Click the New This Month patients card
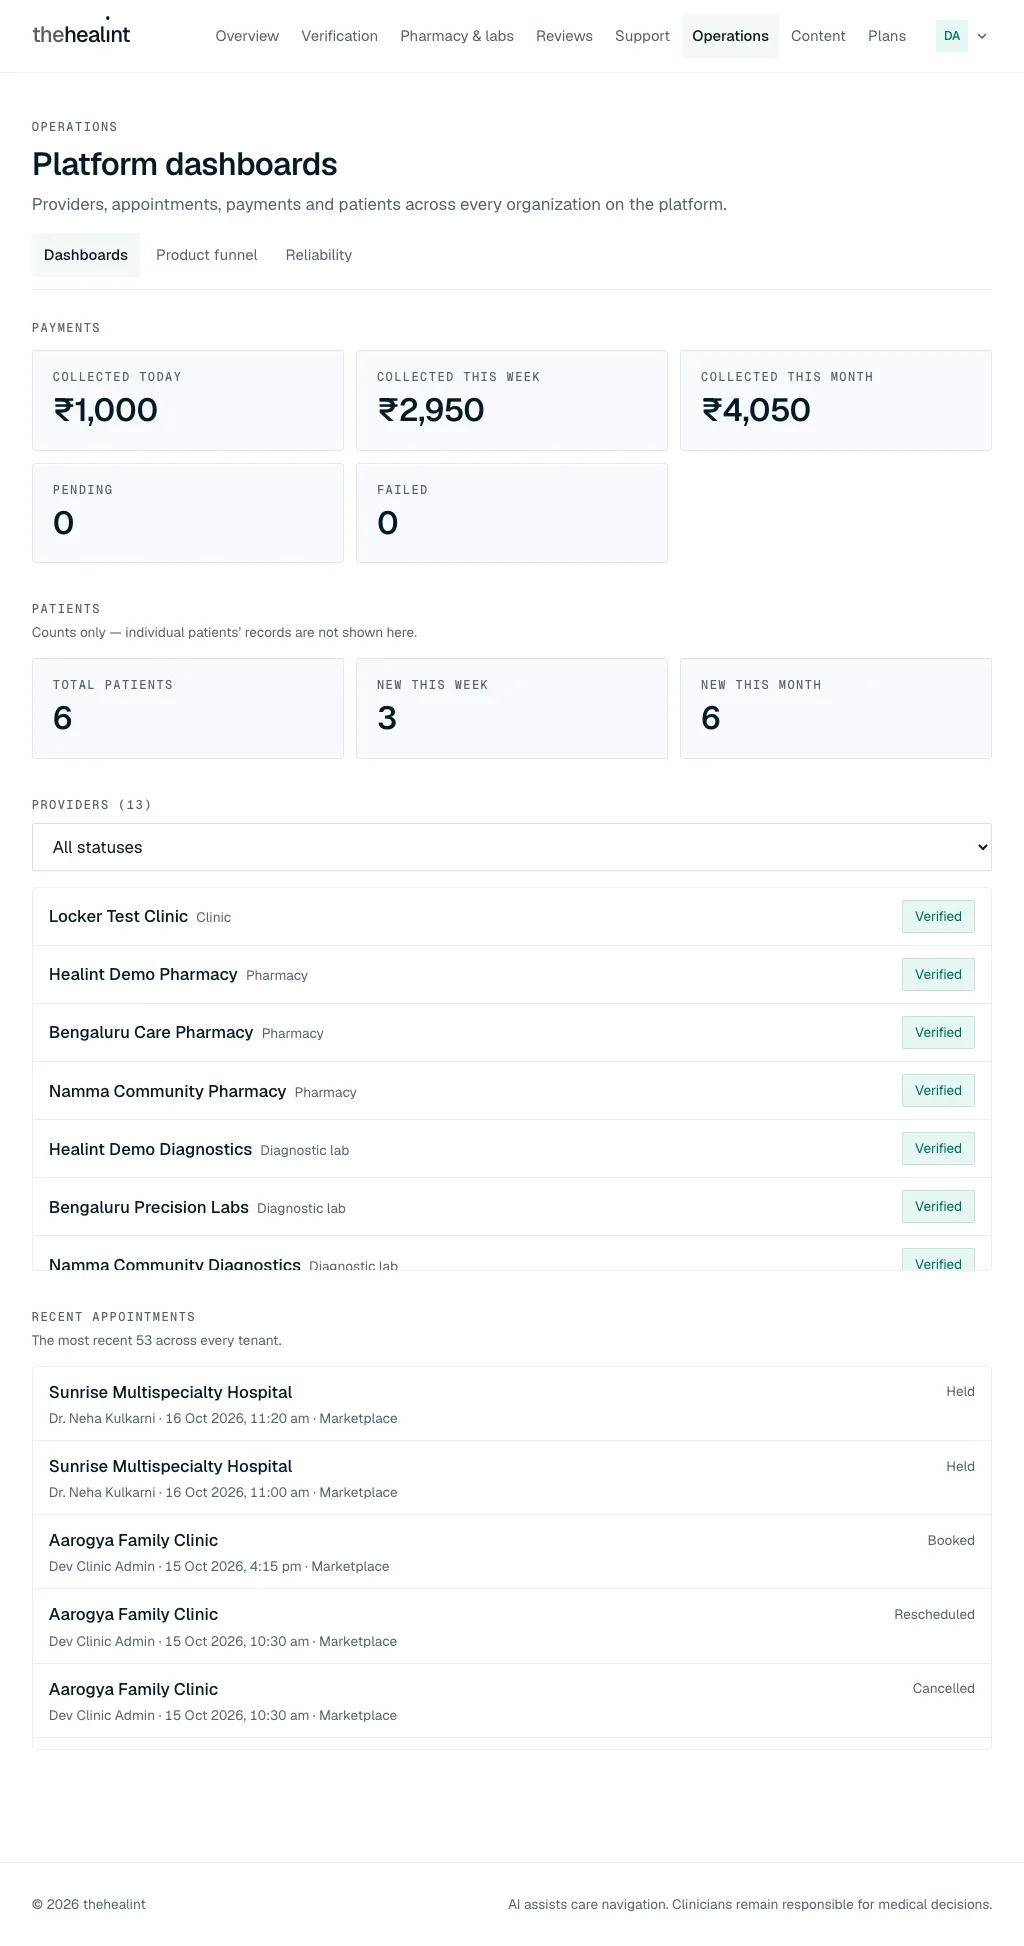The width and height of the screenshot is (1024, 1946). (836, 708)
